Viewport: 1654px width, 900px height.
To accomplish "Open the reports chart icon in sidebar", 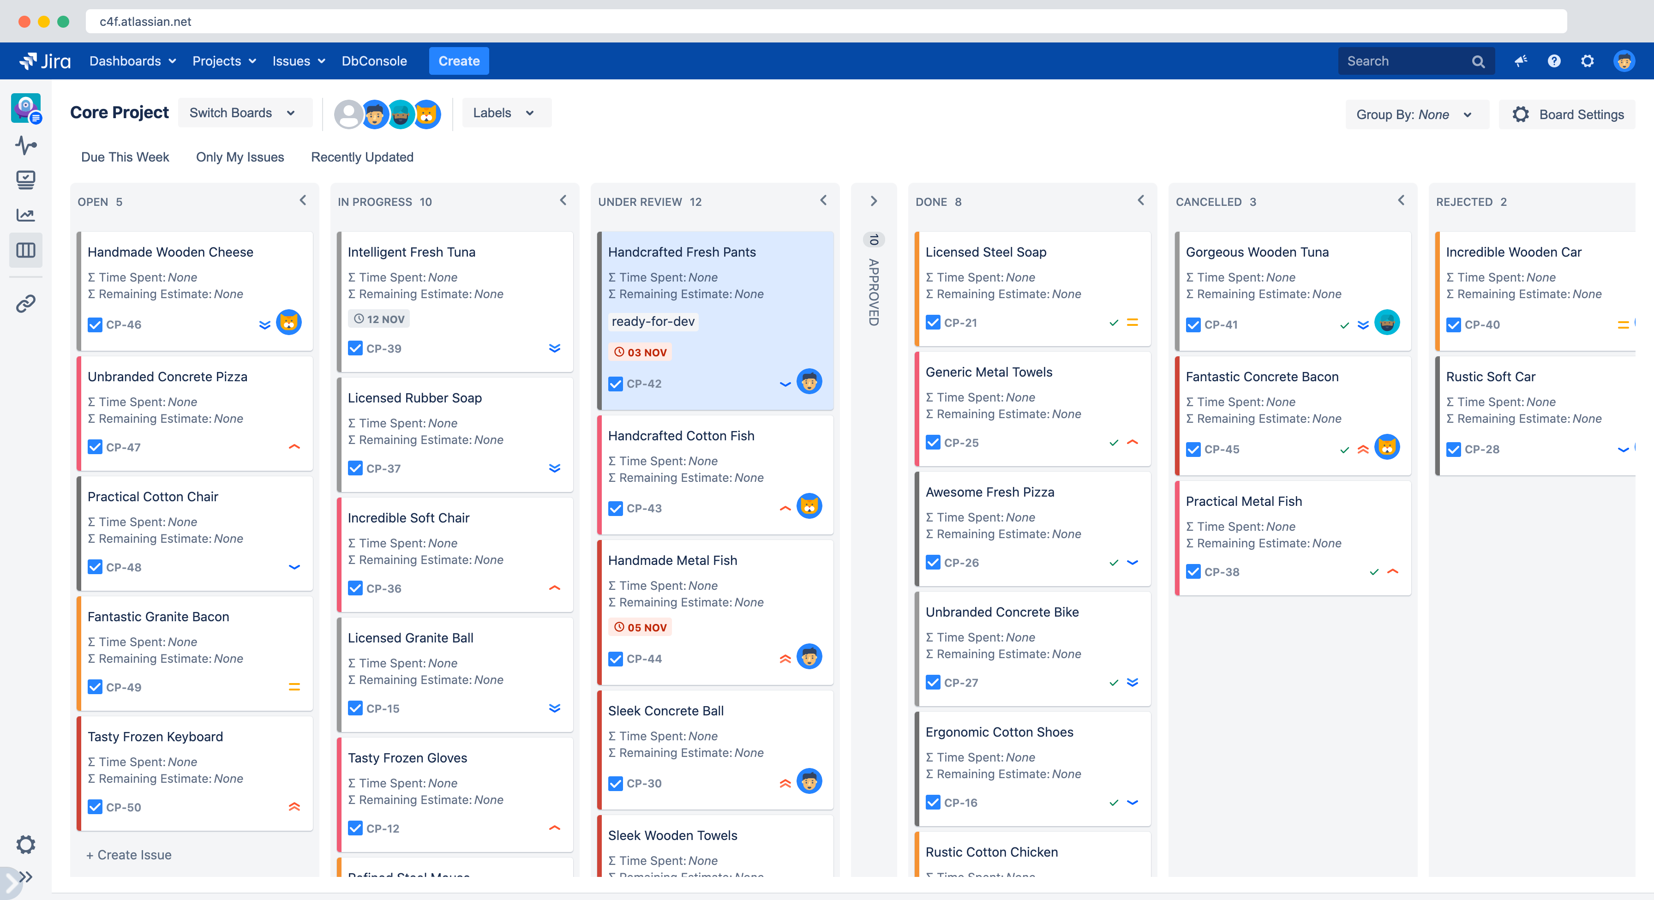I will [x=26, y=215].
